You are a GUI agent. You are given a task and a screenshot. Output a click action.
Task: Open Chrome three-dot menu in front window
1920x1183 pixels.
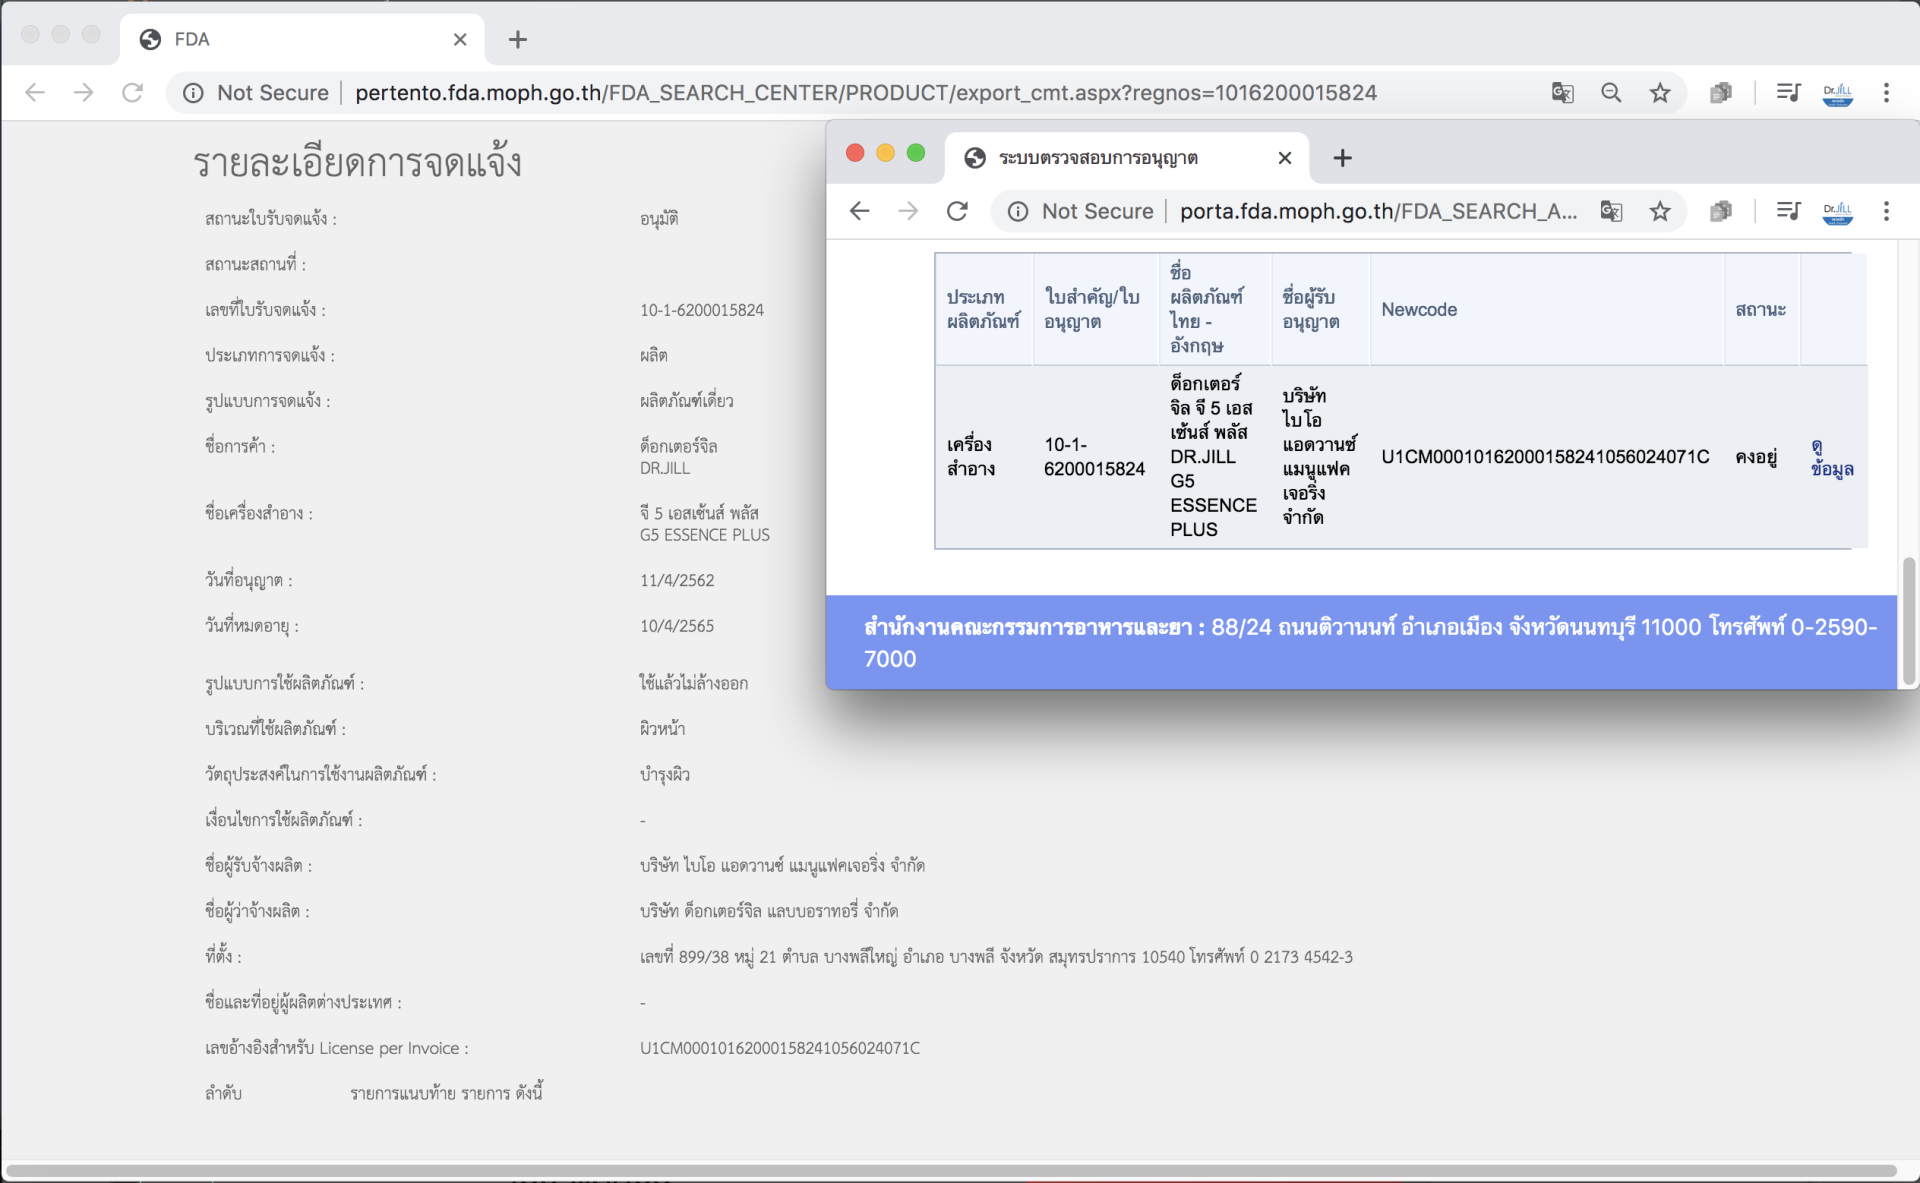click(x=1886, y=211)
